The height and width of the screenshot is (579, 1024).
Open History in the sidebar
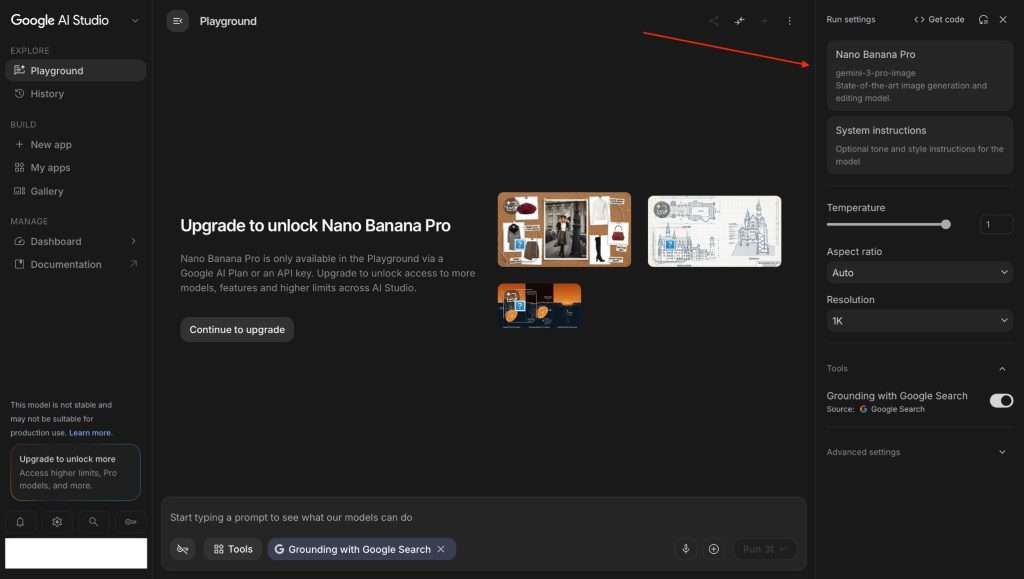pyautogui.click(x=76, y=94)
